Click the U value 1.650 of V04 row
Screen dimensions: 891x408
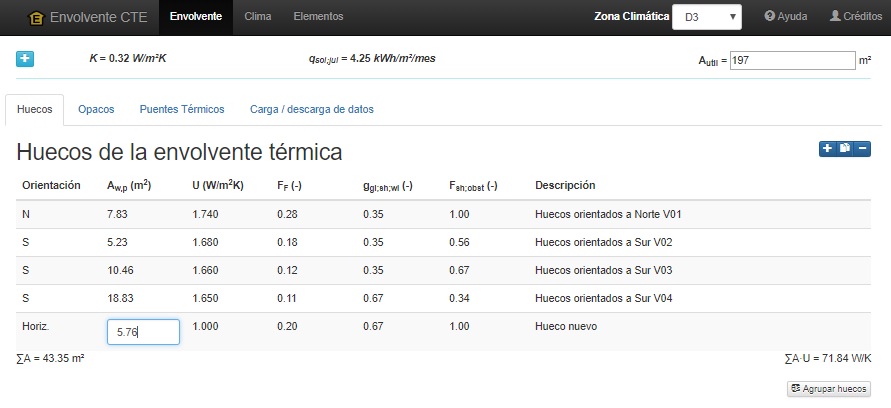205,298
